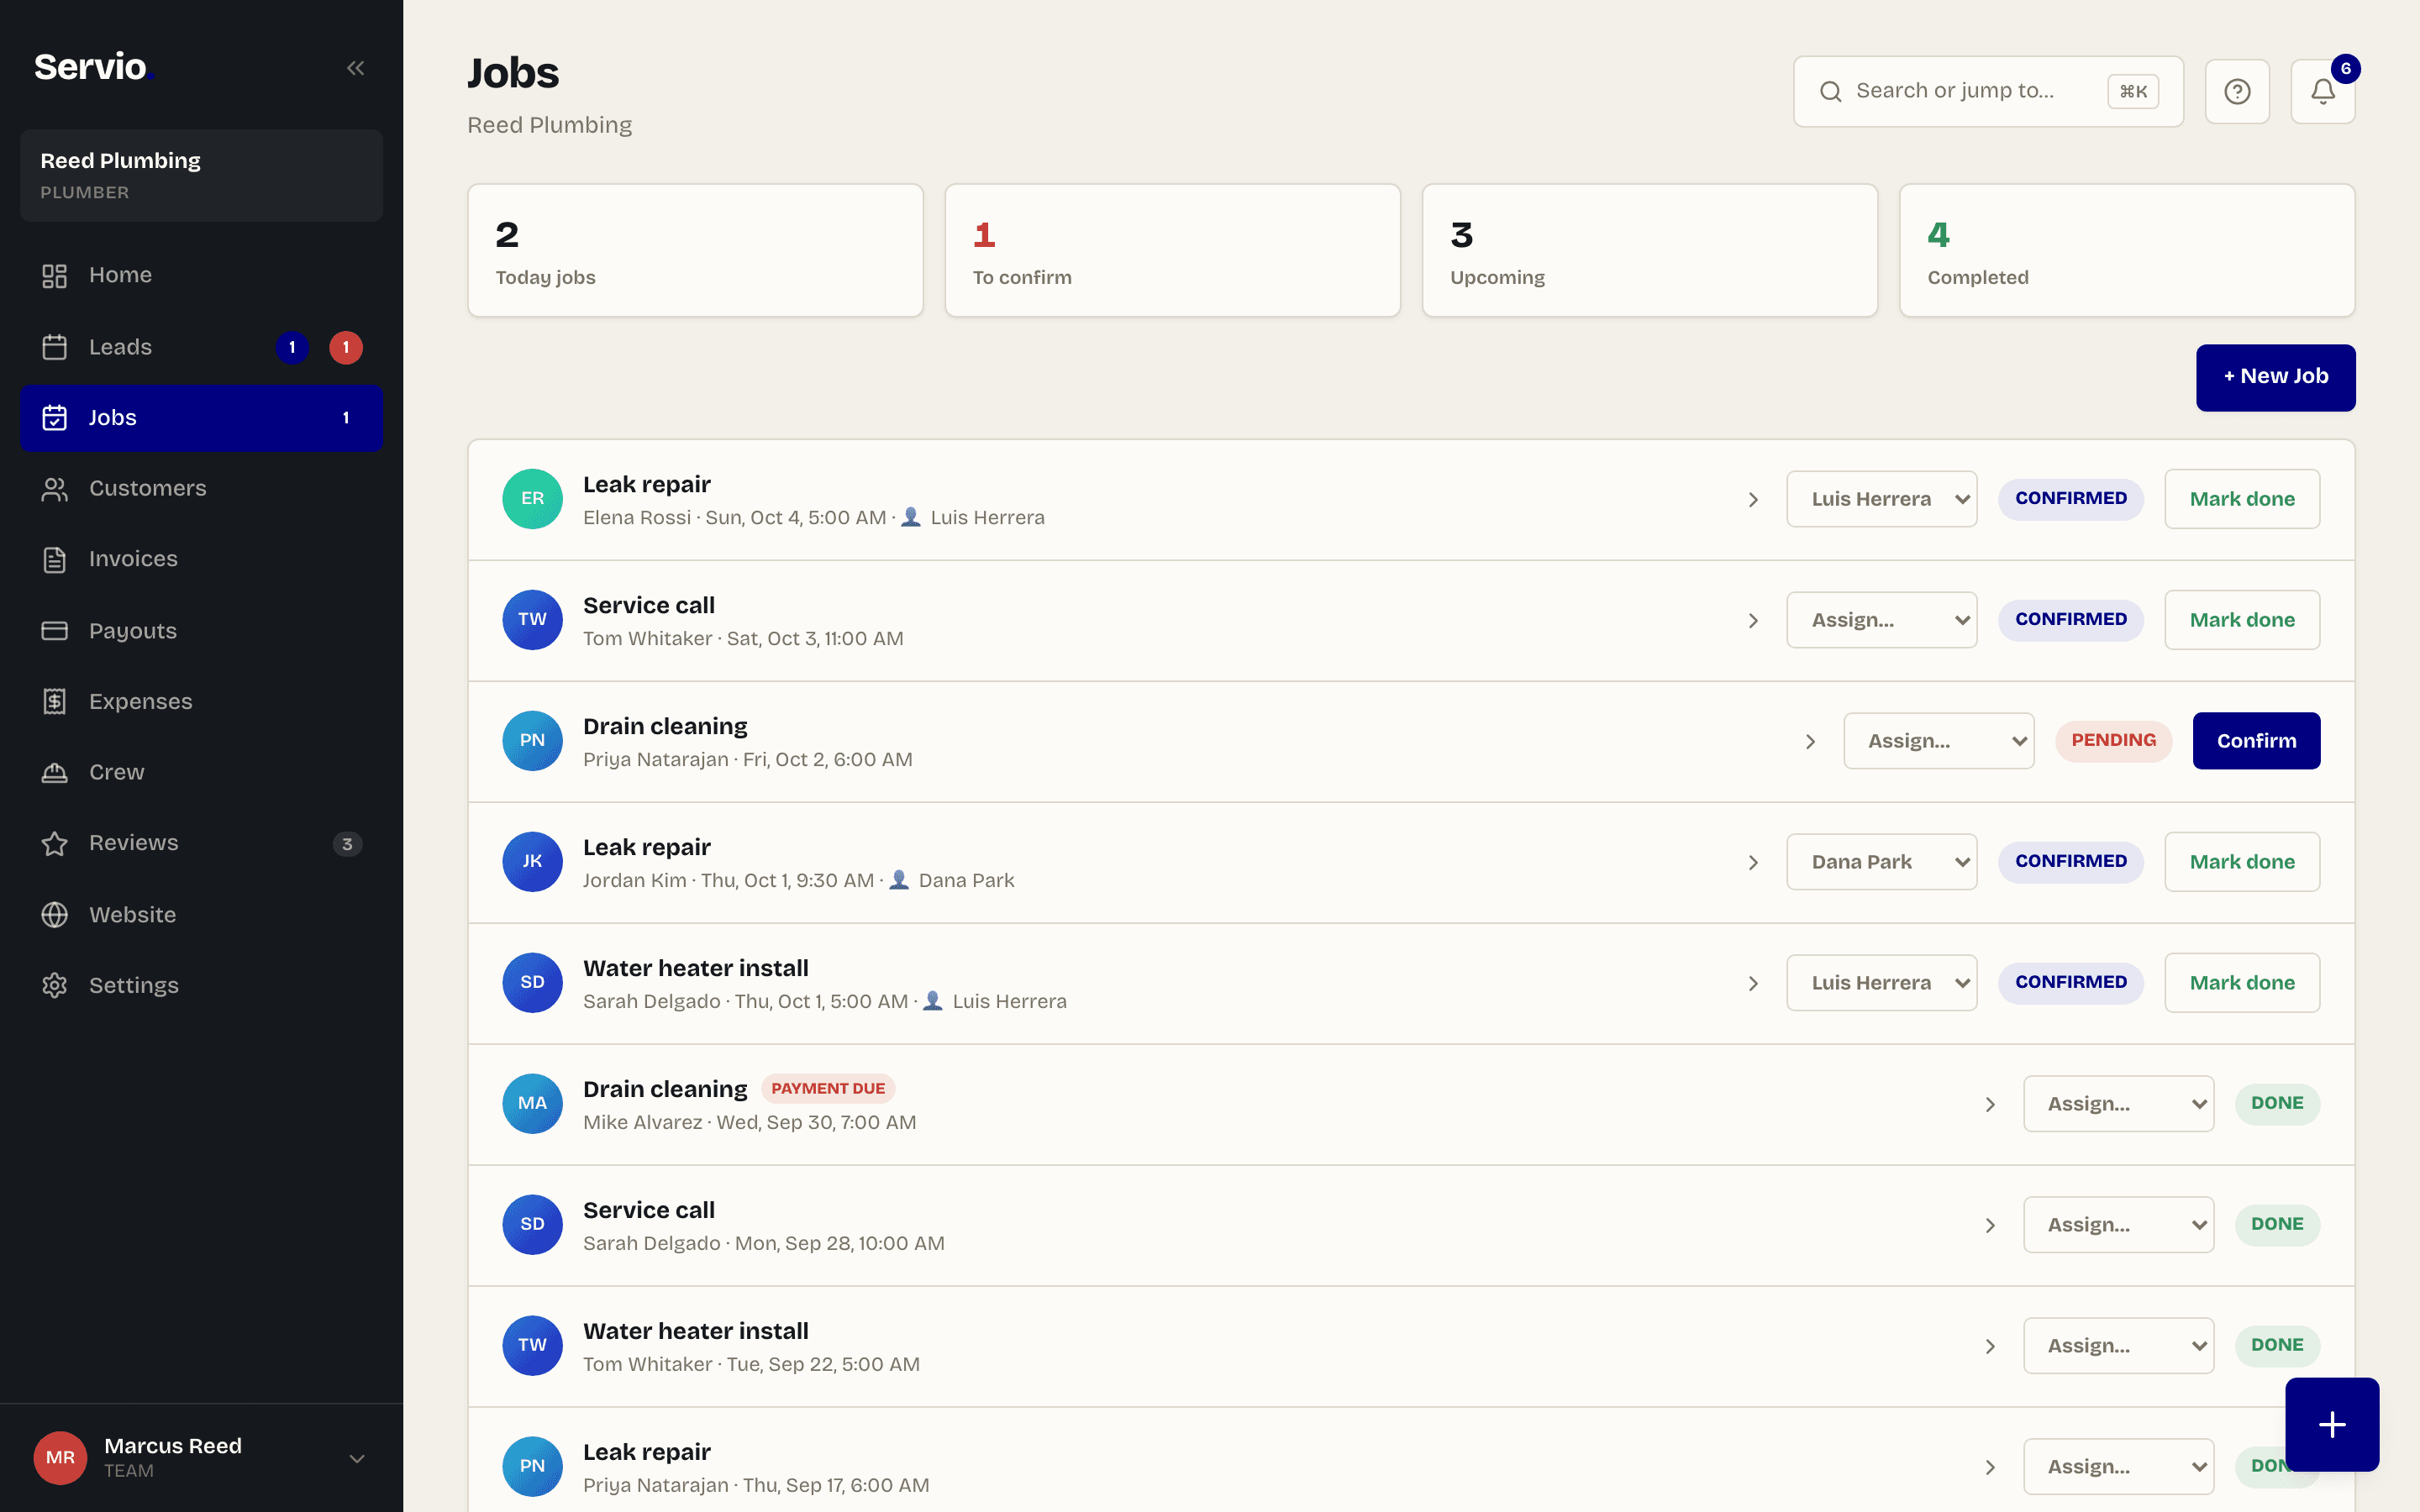Click the floating plus button
This screenshot has width=2420, height=1512.
click(2331, 1424)
